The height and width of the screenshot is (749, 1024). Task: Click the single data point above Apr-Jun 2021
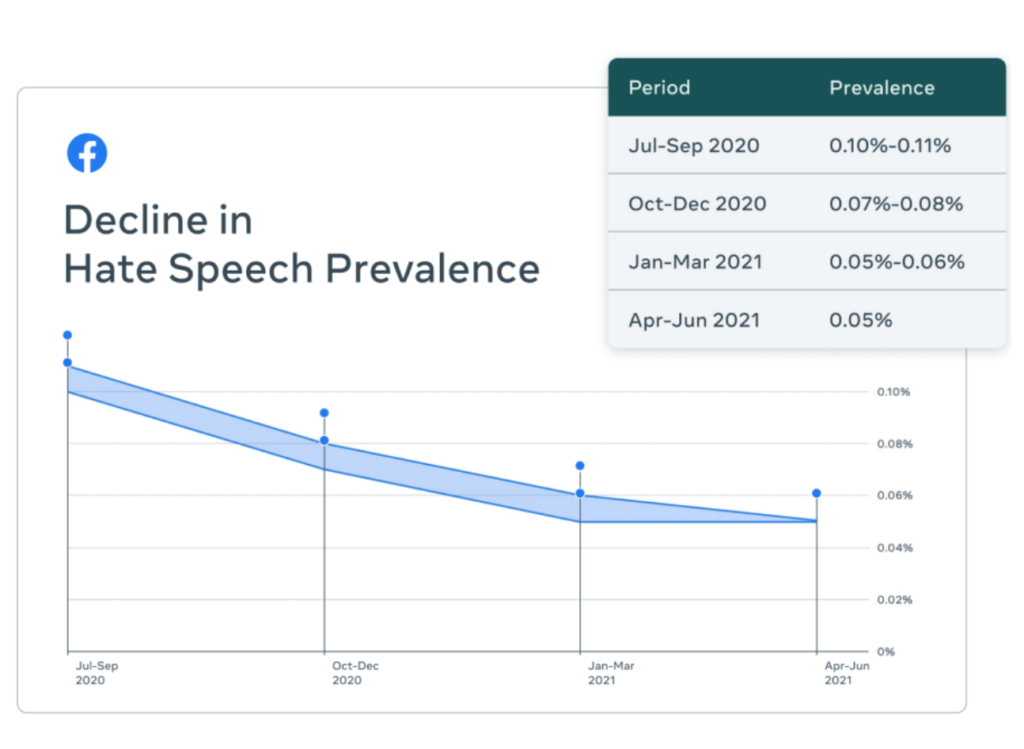tap(817, 493)
